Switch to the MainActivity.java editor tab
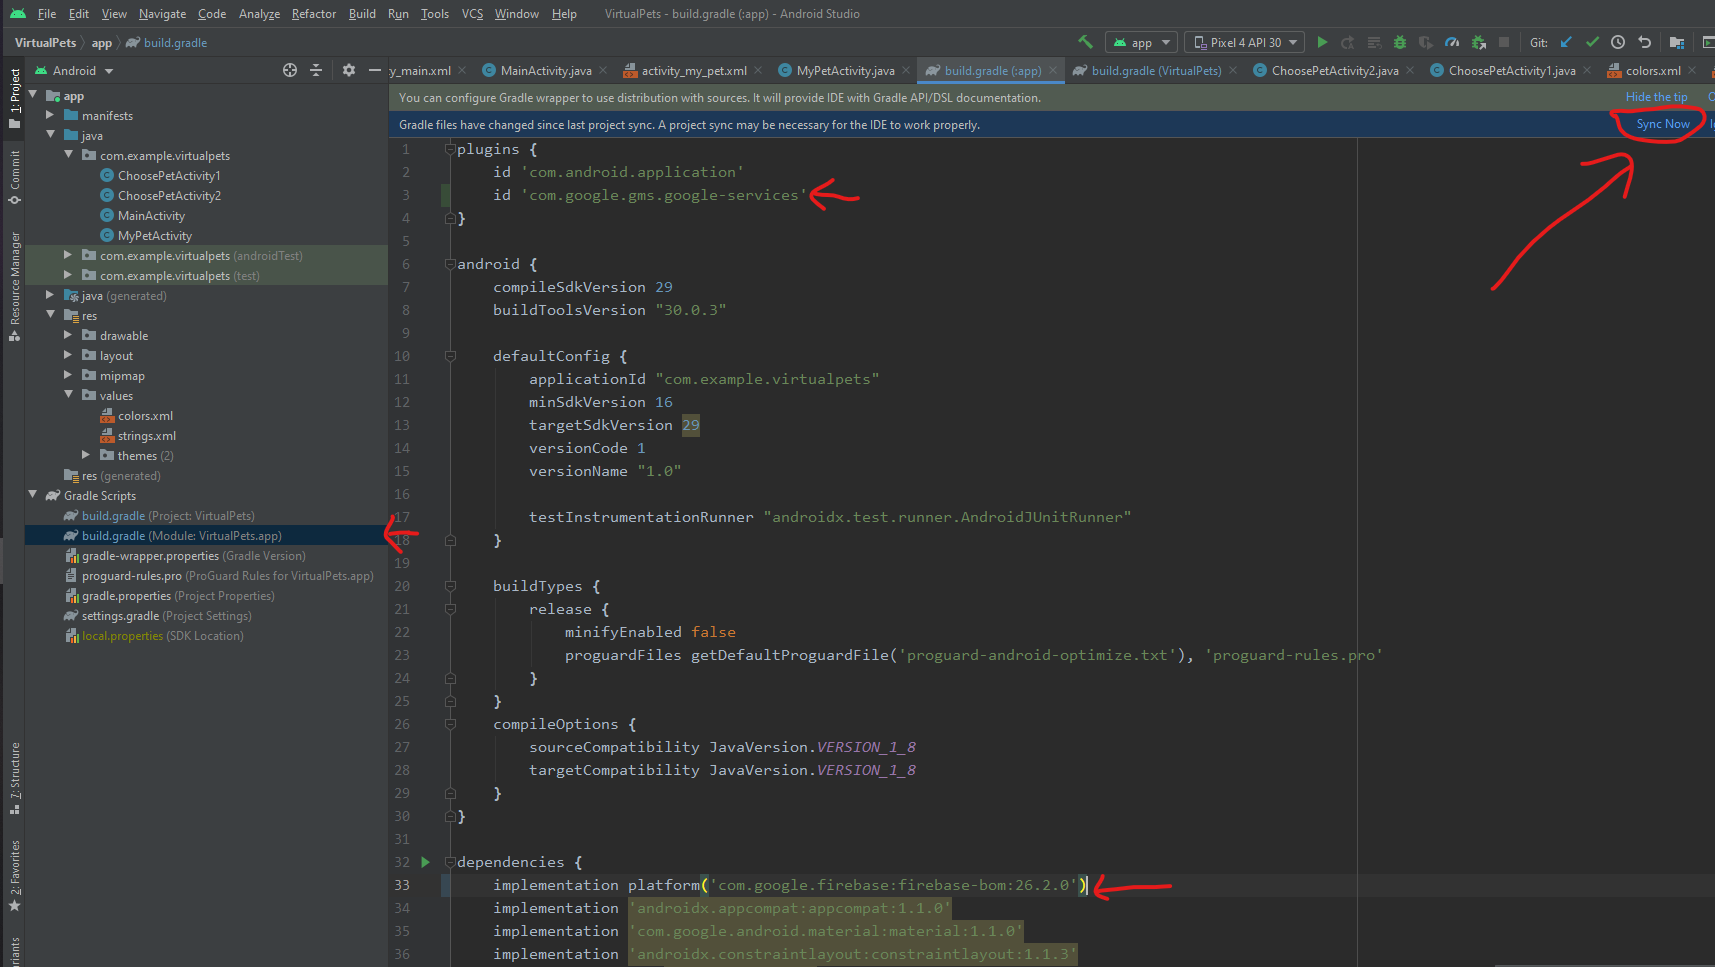 pyautogui.click(x=545, y=71)
